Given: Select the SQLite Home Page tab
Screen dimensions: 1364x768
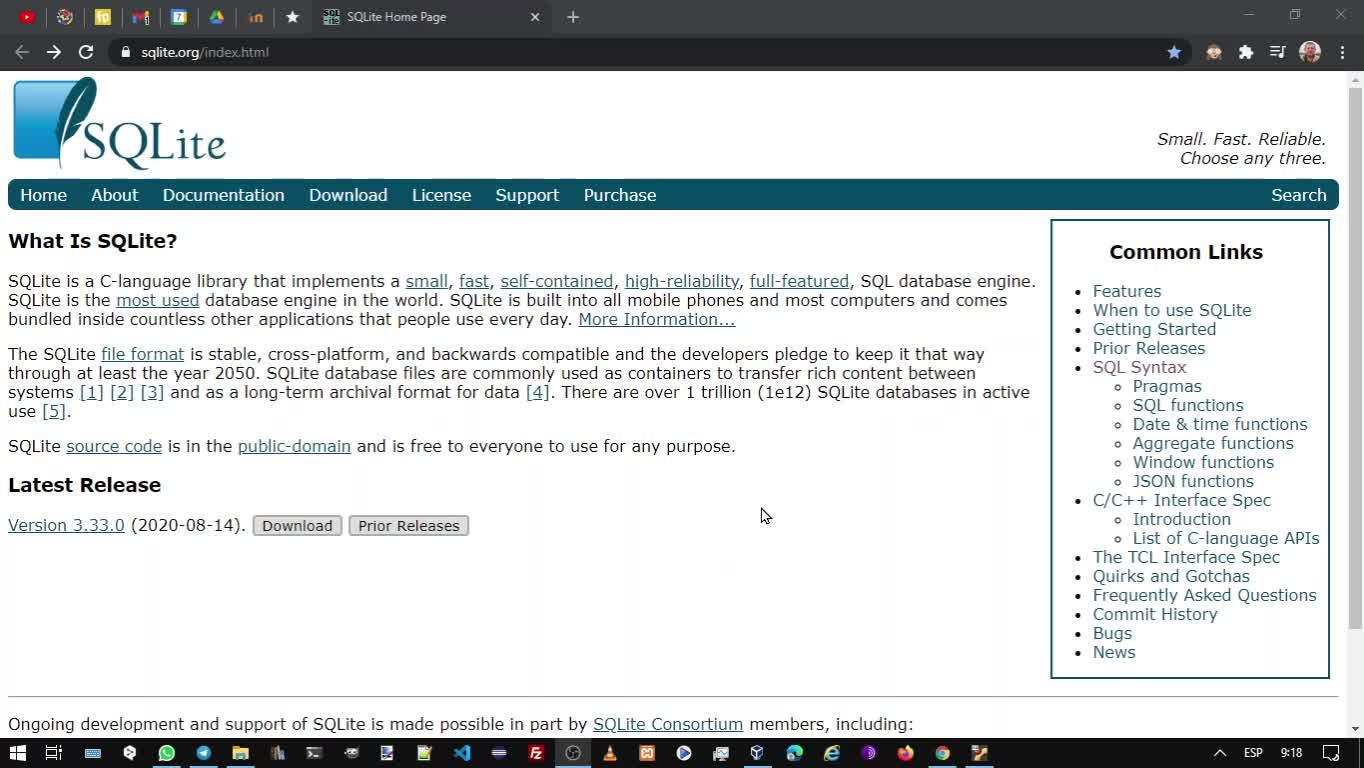Looking at the screenshot, I should point(431,17).
